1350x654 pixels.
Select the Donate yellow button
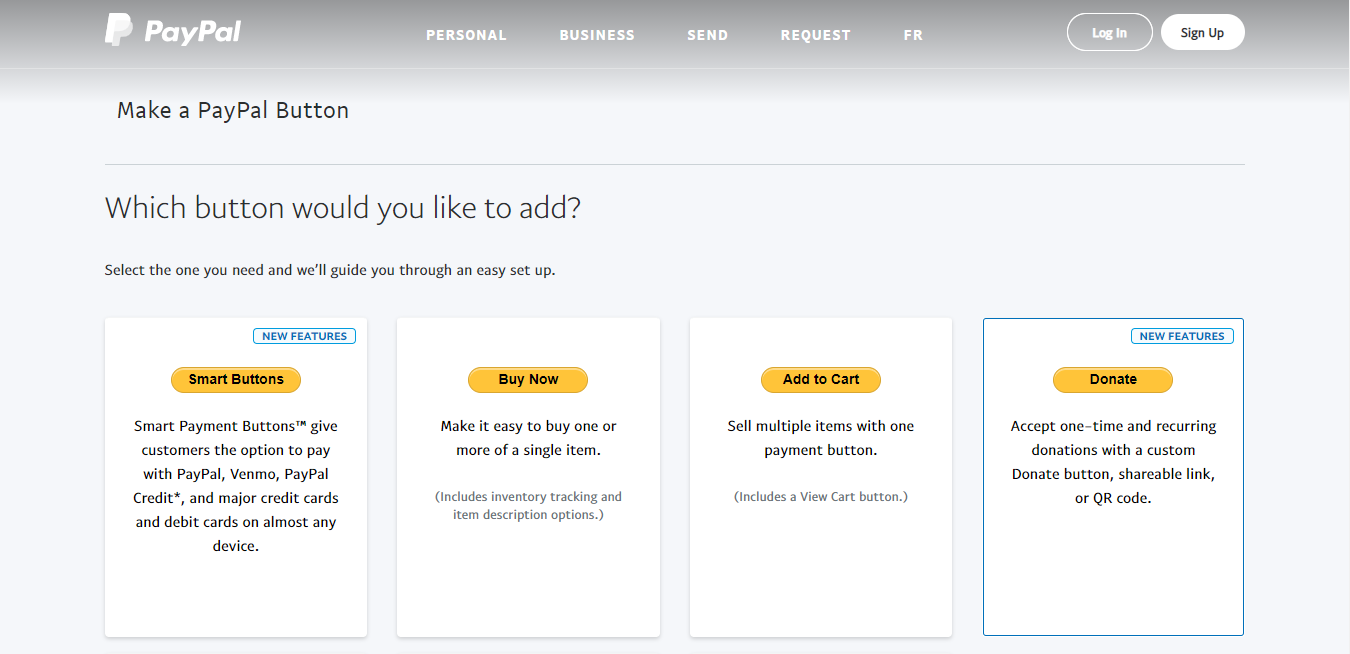point(1113,380)
